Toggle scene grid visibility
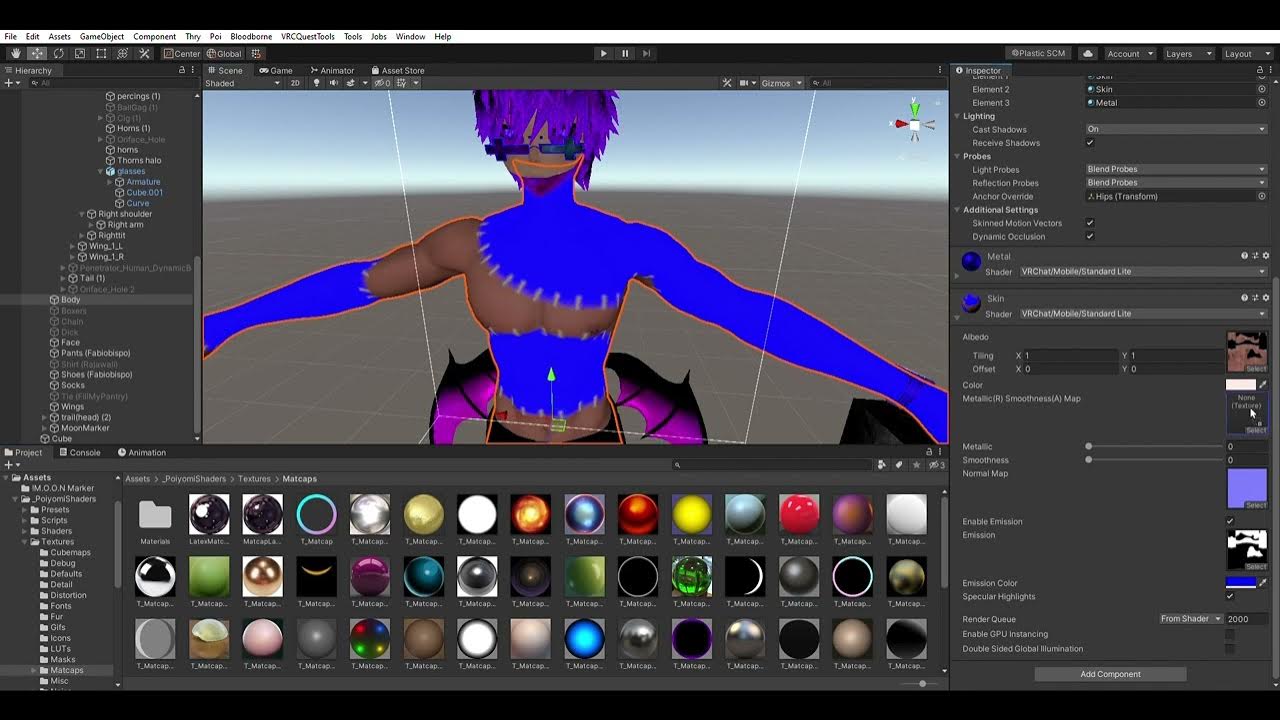Image resolution: width=1280 pixels, height=720 pixels. [402, 83]
